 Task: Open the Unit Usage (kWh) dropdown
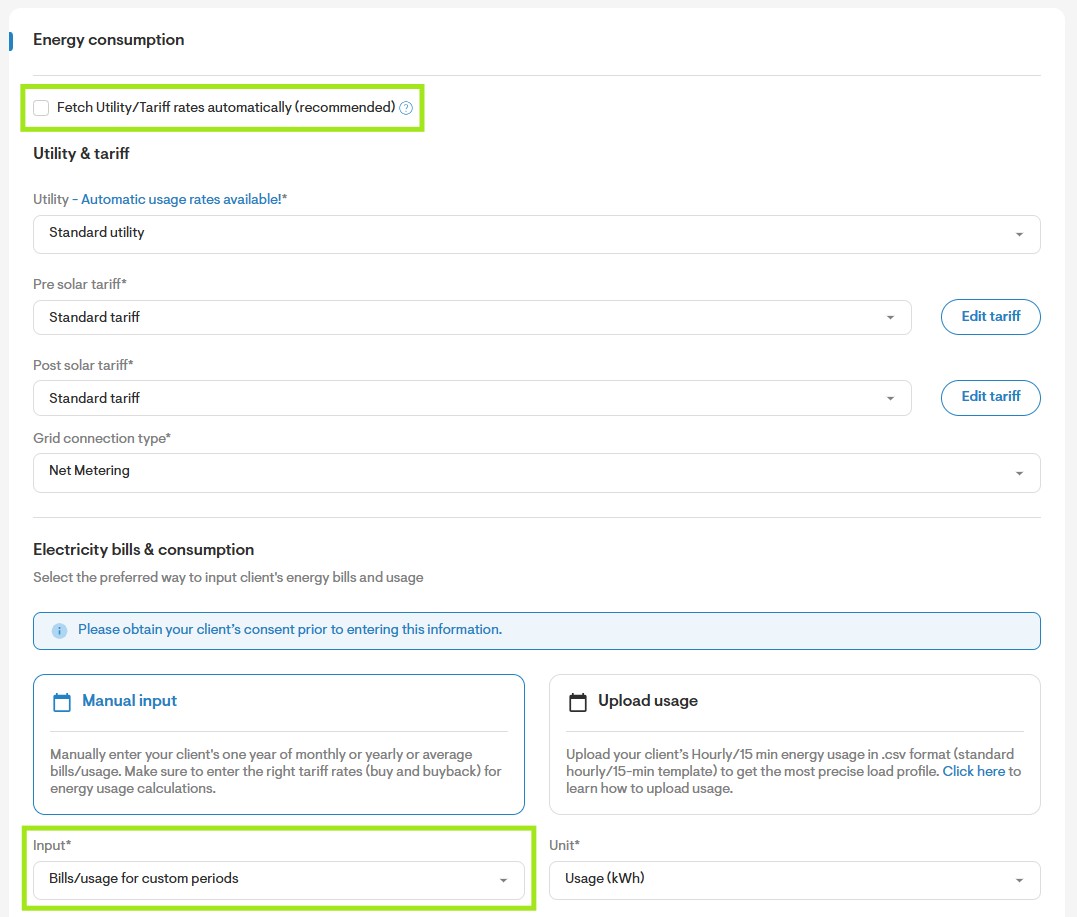tap(795, 880)
